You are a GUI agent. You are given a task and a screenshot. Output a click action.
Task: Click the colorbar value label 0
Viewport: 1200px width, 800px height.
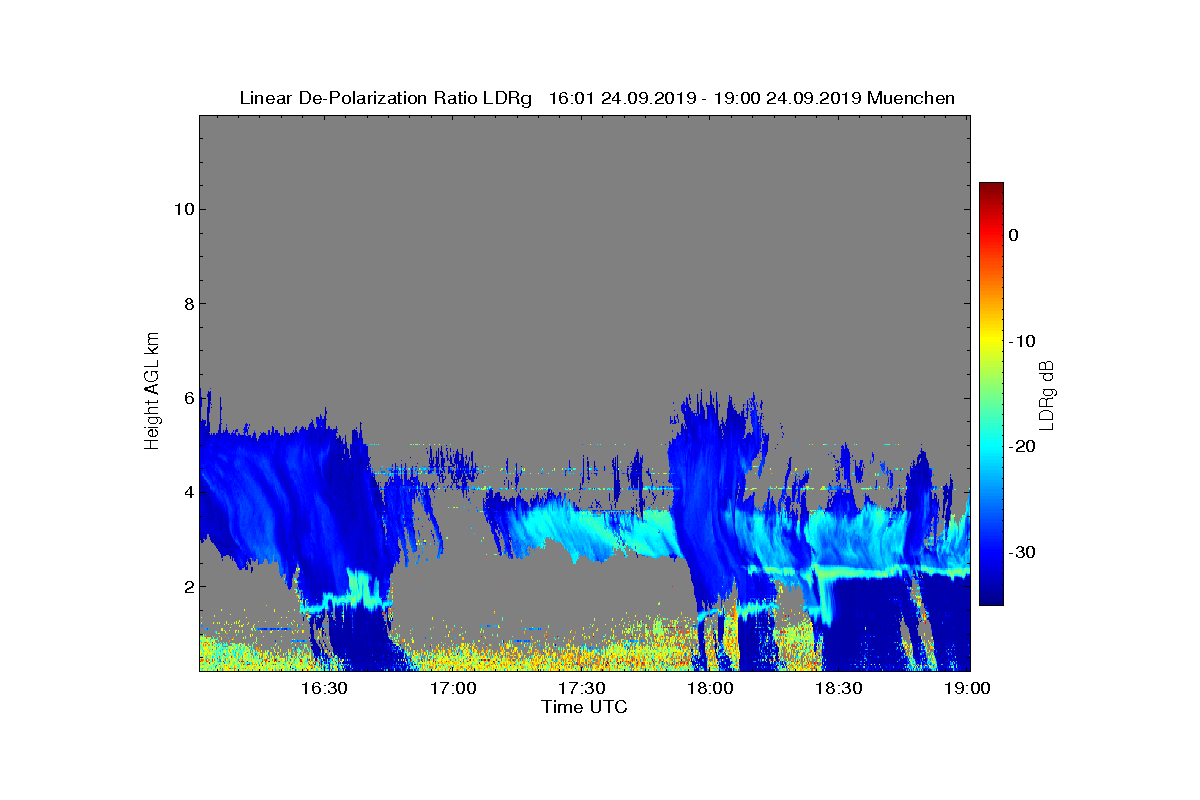1013,235
